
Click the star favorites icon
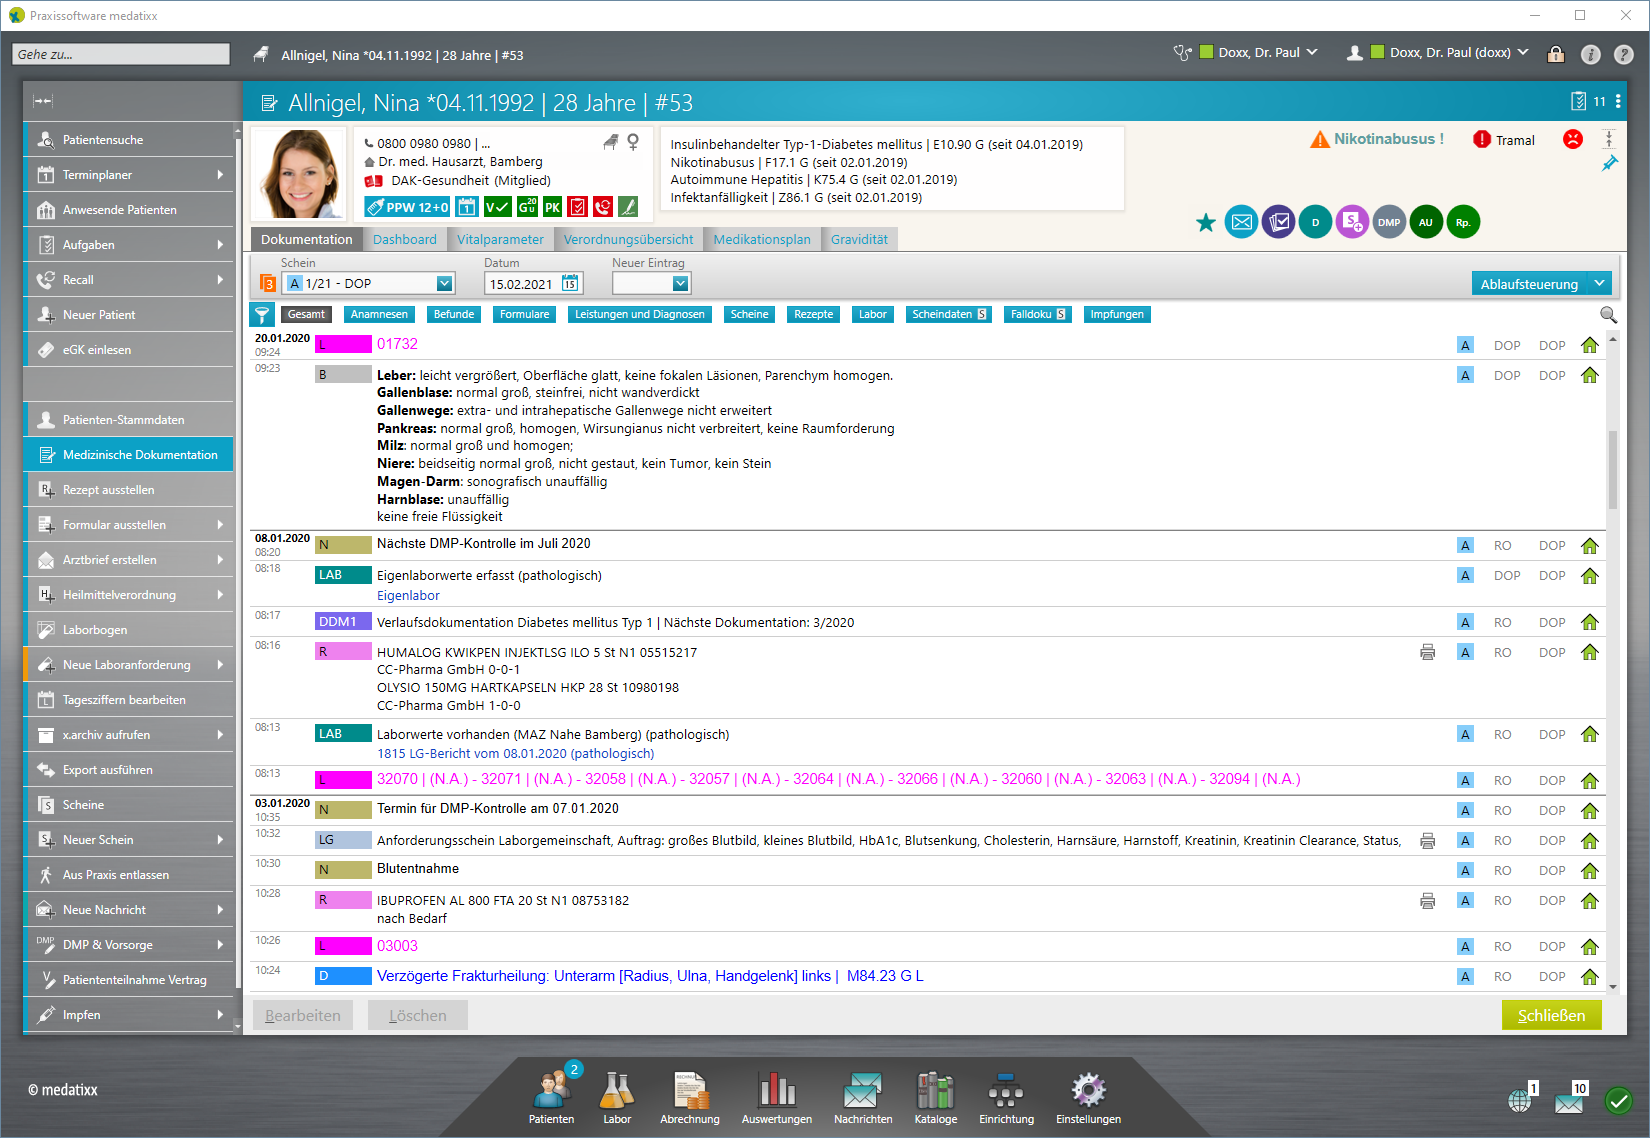coord(1206,222)
